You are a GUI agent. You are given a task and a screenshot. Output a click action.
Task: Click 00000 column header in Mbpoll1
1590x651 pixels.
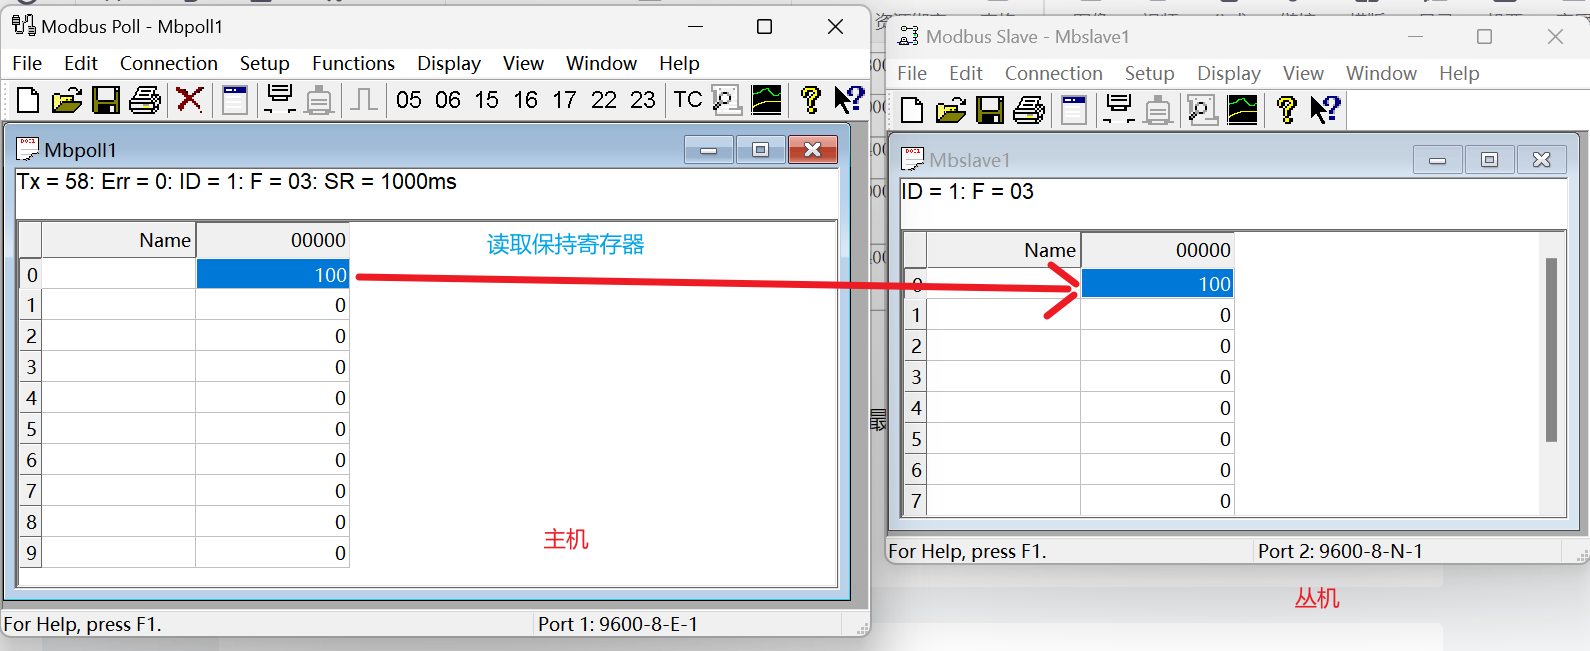click(272, 240)
